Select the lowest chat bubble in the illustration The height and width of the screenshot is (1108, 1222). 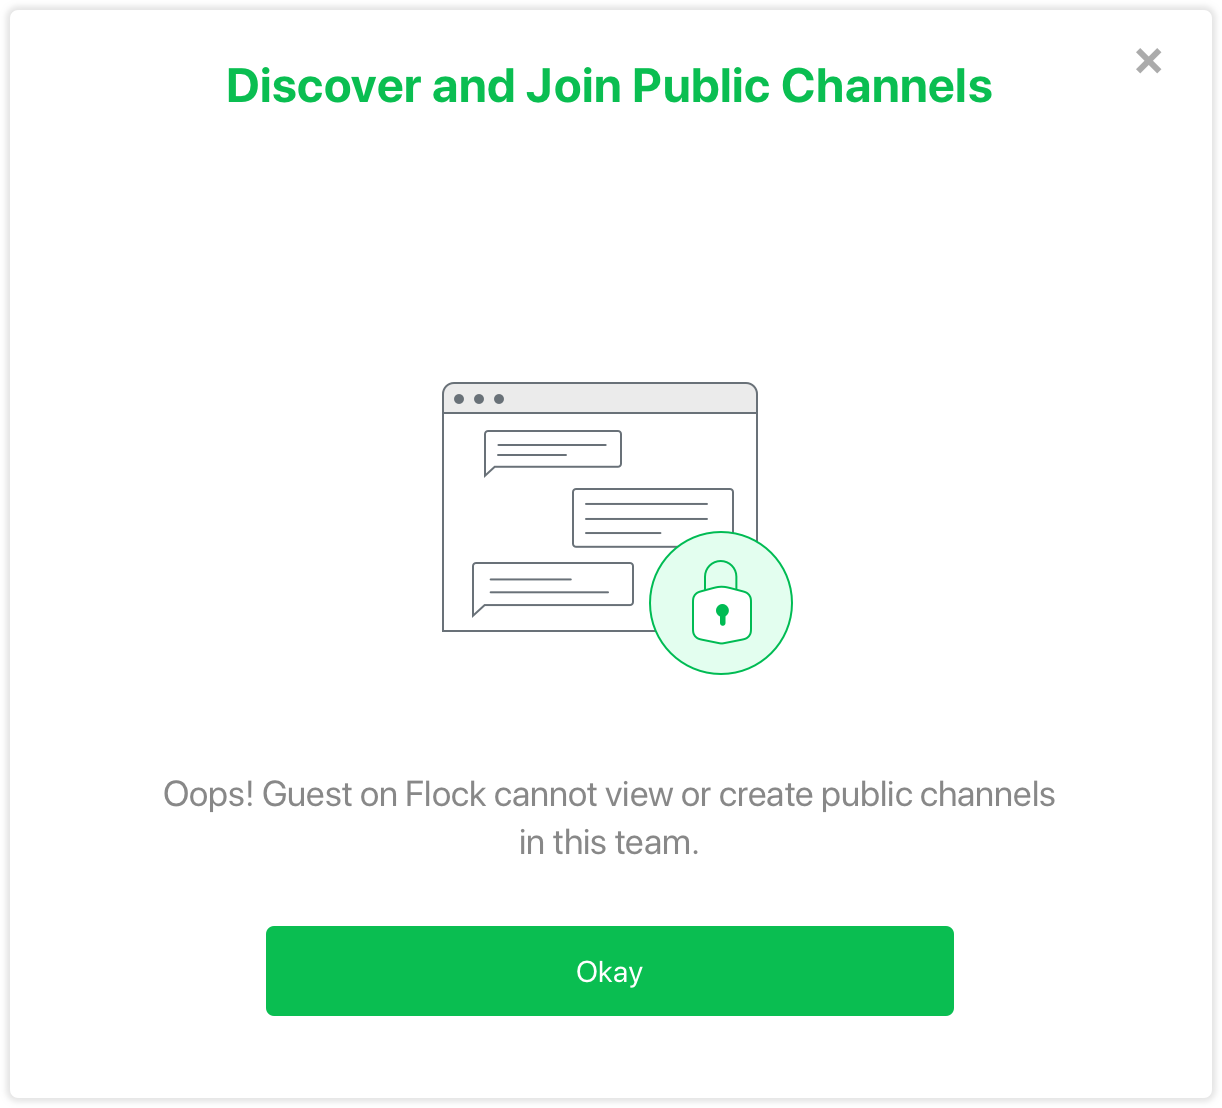[x=552, y=588]
